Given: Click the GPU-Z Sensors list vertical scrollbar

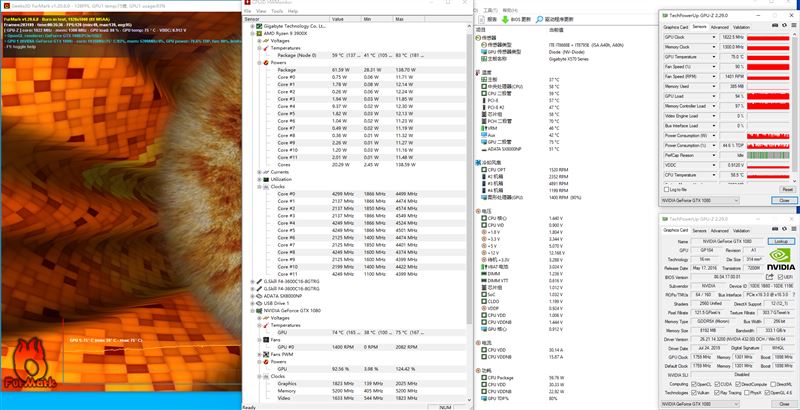Looking at the screenshot, I should (x=795, y=105).
